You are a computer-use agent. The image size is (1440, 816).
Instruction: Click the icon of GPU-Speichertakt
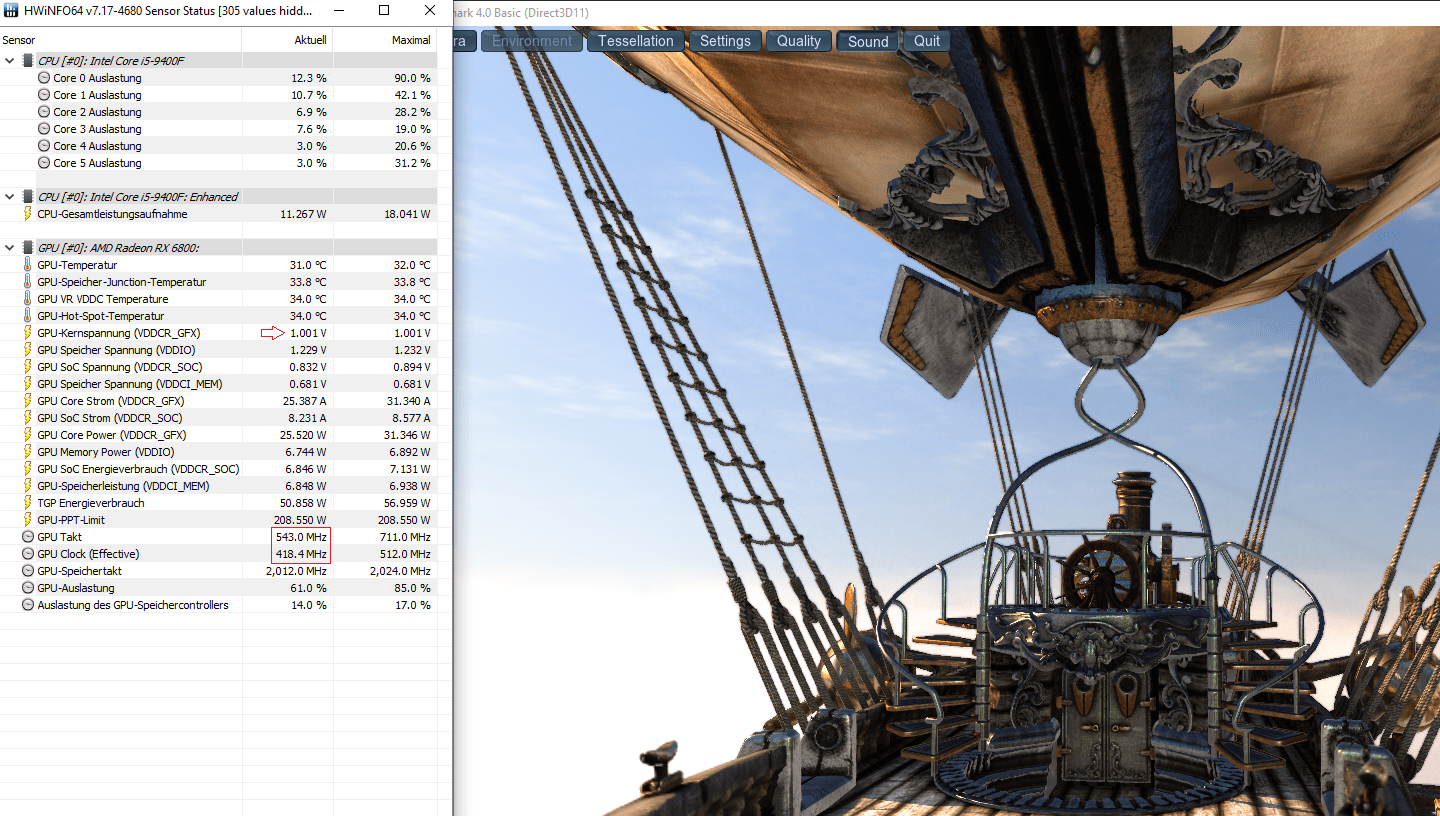click(x=28, y=571)
